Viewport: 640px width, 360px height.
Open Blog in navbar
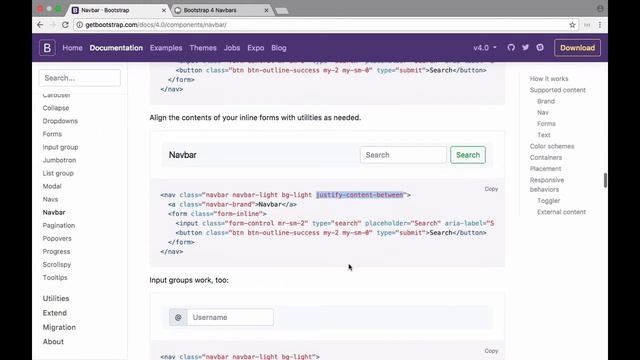(x=279, y=48)
